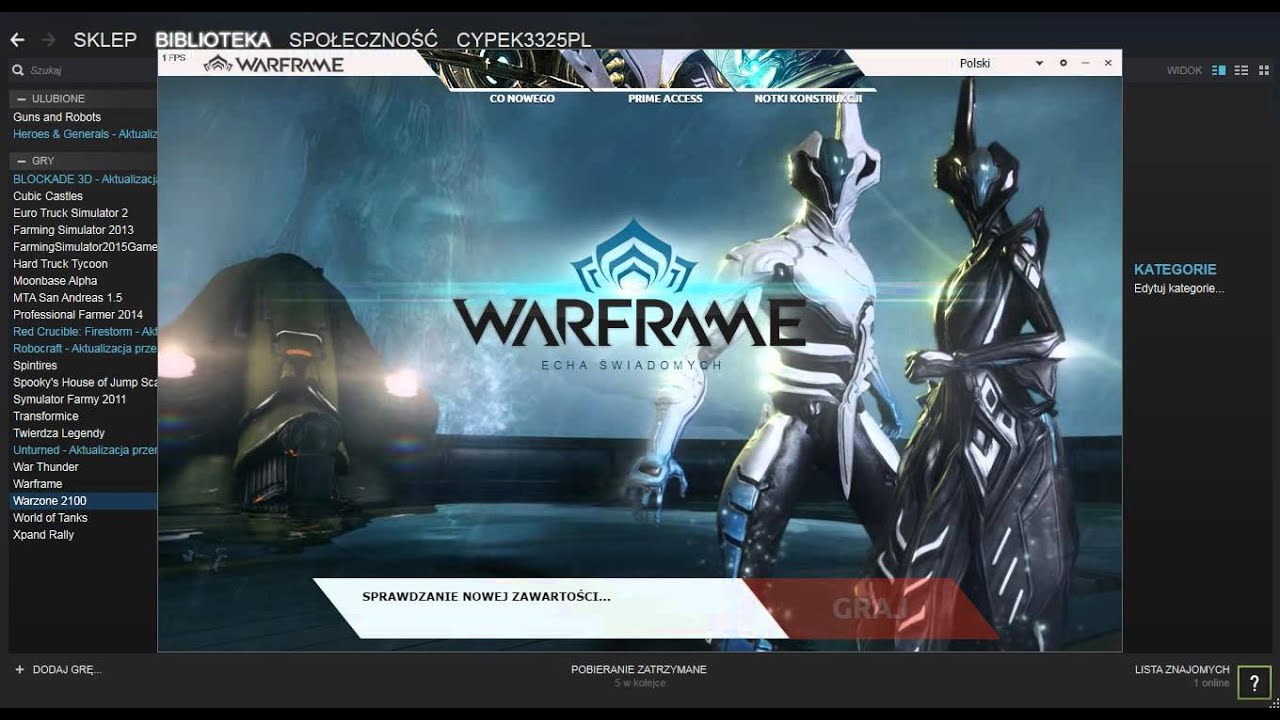Collapse the GRY category
This screenshot has width=1280, height=720.
tap(21, 161)
